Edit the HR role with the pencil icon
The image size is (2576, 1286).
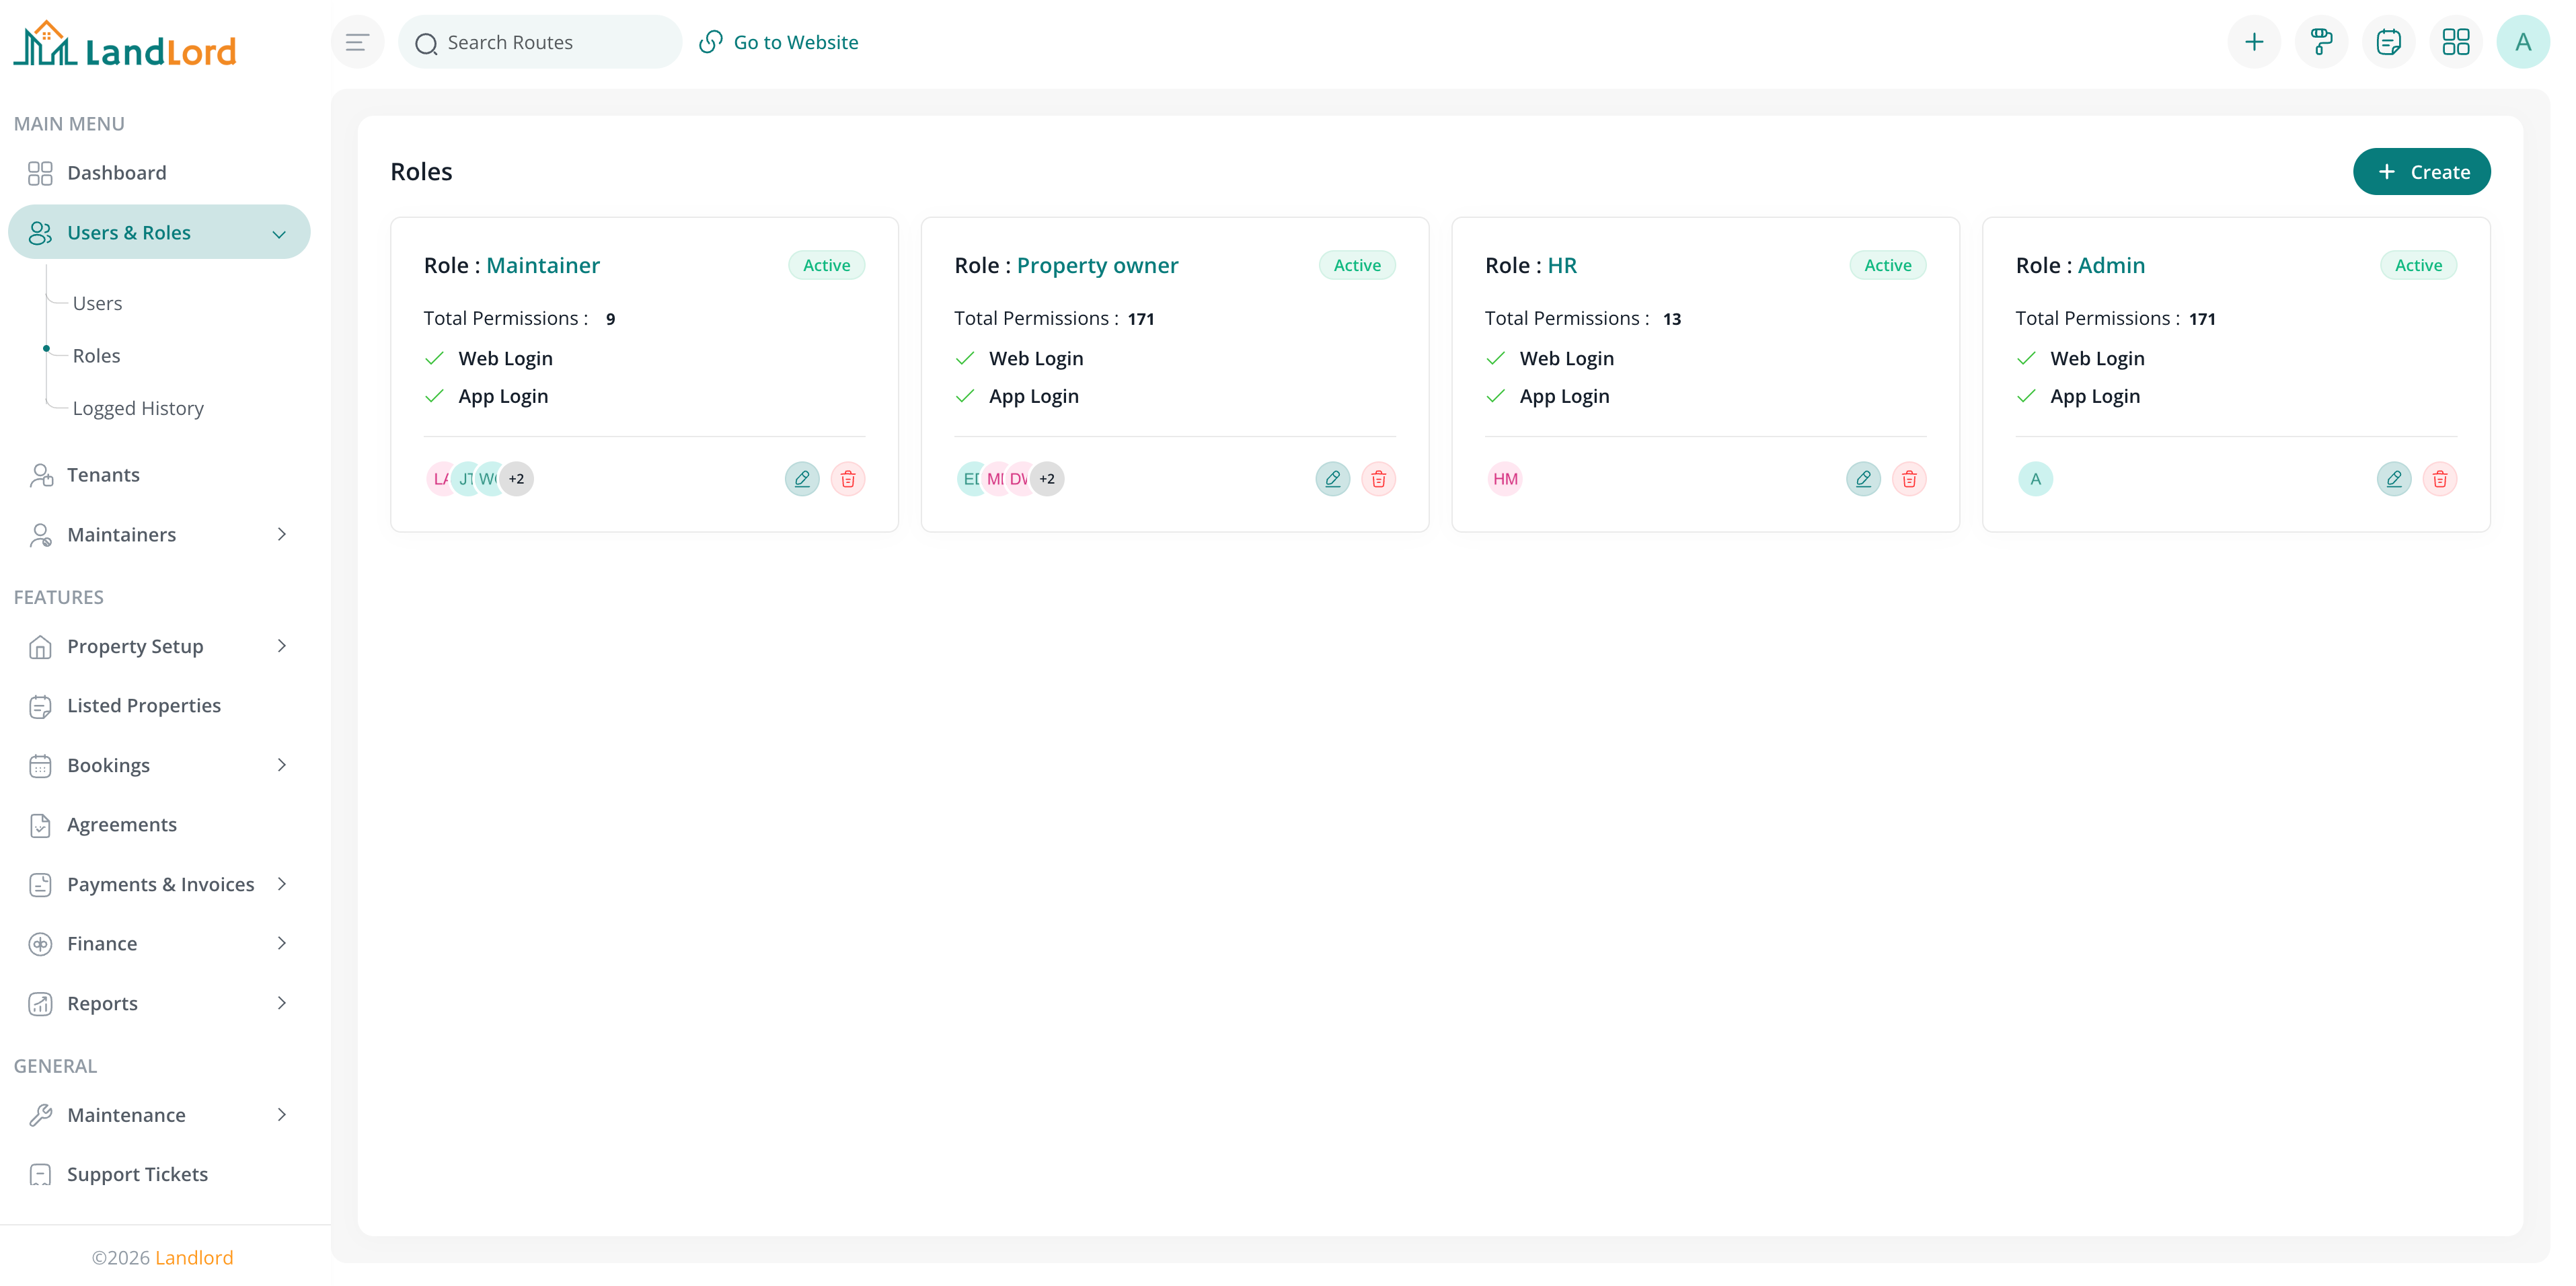(1862, 479)
